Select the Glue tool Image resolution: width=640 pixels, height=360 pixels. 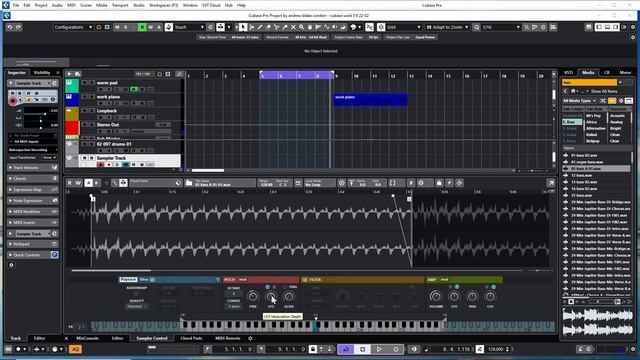(285, 27)
